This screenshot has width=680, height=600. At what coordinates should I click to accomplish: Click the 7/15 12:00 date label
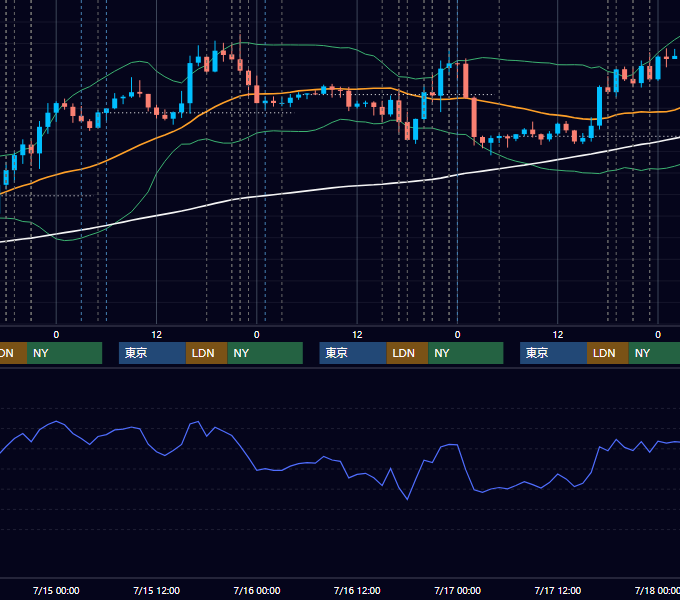coord(157,590)
